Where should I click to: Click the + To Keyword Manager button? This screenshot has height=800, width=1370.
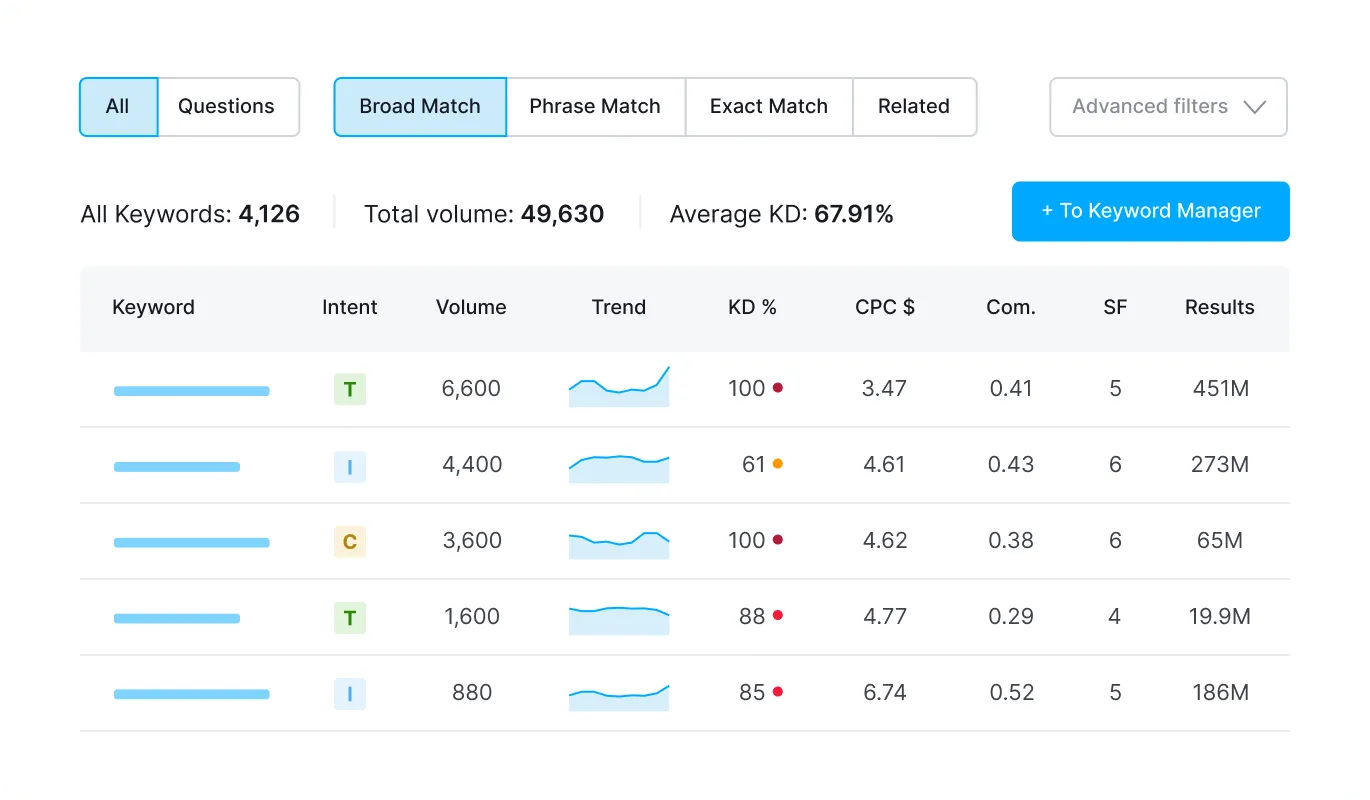(x=1150, y=211)
